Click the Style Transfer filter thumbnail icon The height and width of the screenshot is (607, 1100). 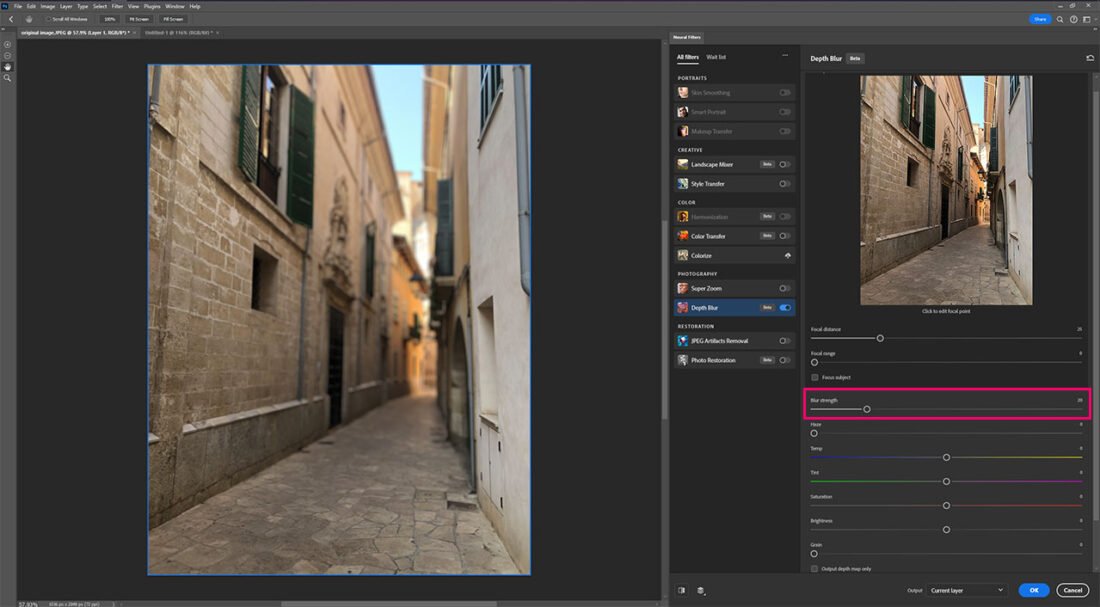(x=683, y=184)
